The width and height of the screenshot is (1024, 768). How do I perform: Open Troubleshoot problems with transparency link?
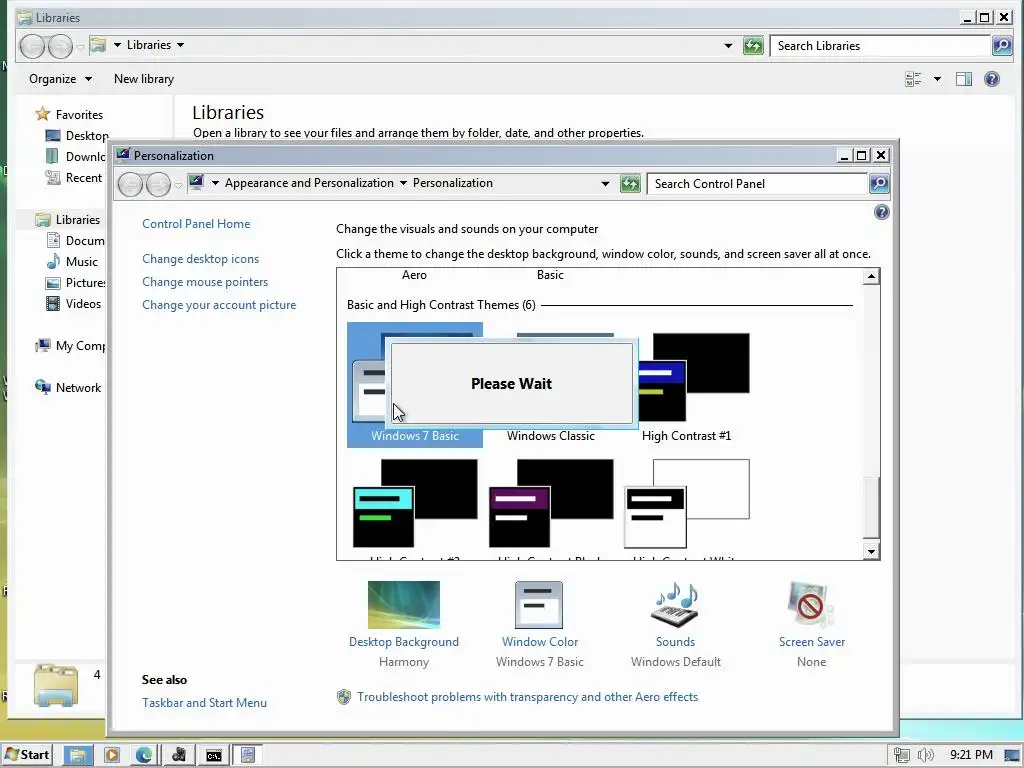[x=527, y=697]
